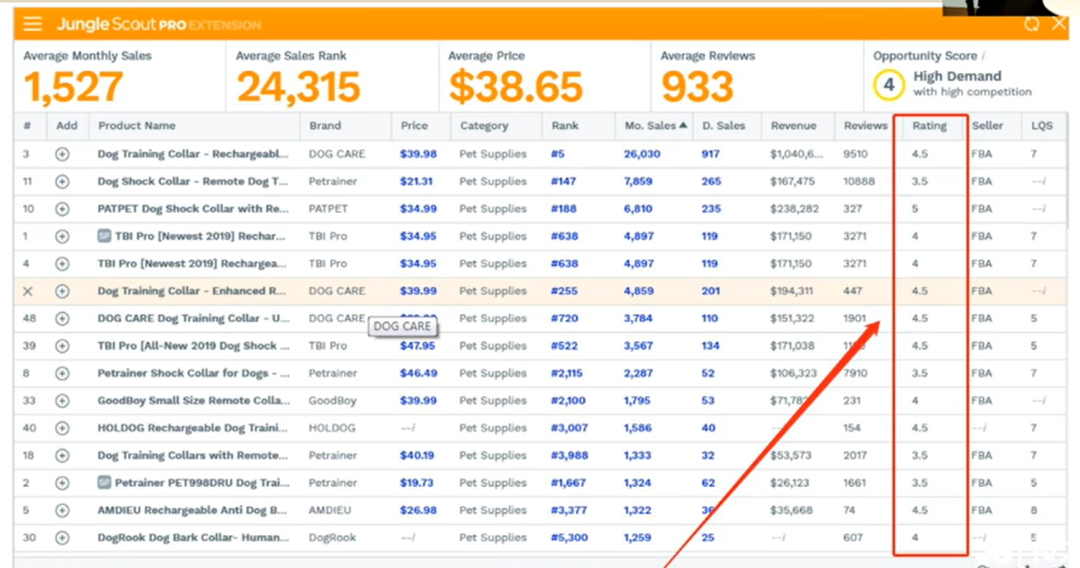
Task: Add the Dog Shock Collar - Remote Dog product
Action: pos(62,182)
